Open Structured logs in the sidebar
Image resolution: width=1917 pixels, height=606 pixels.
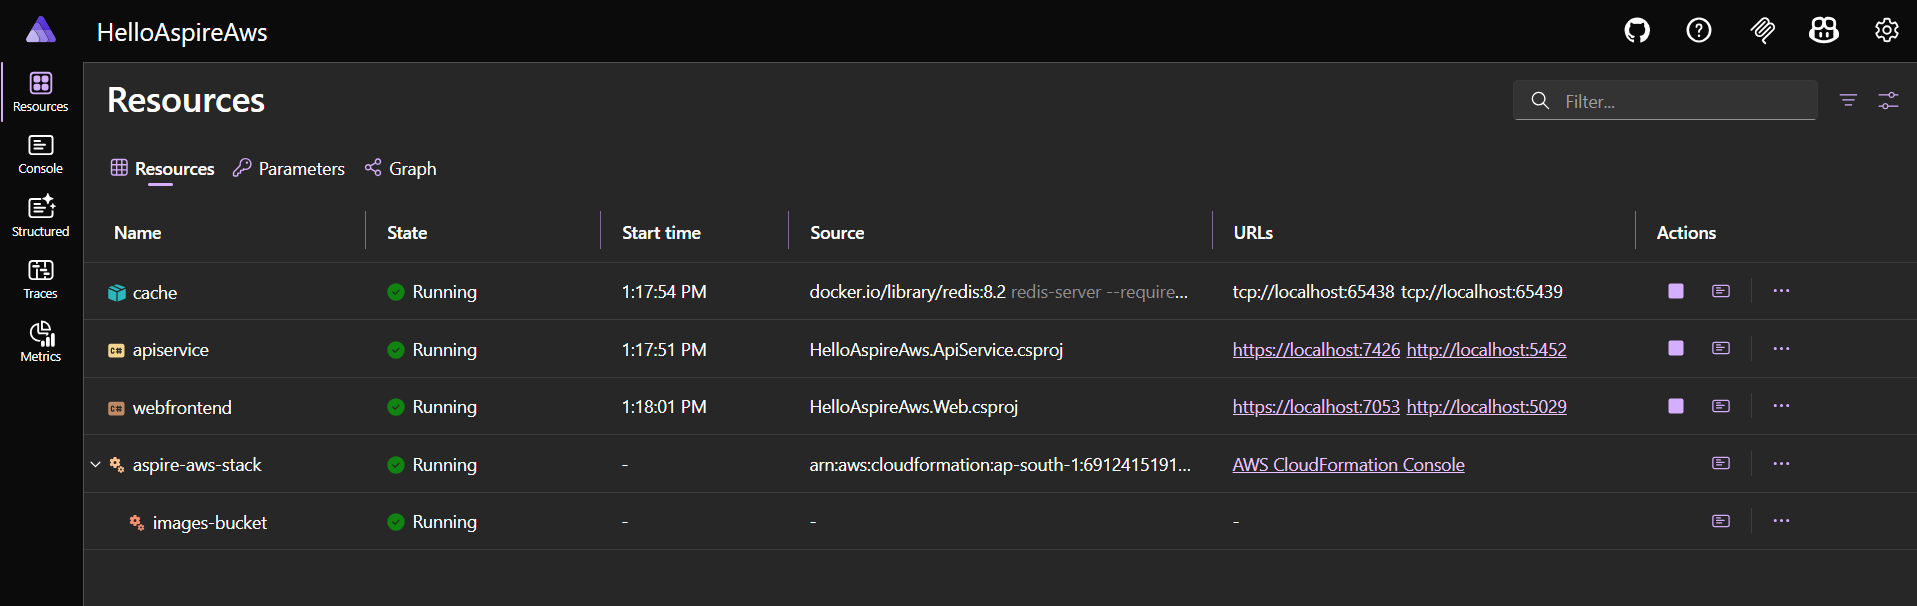click(41, 217)
